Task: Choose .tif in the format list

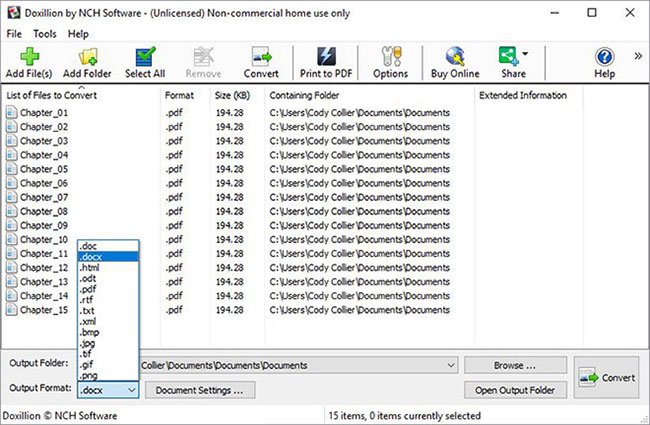Action: 108,354
